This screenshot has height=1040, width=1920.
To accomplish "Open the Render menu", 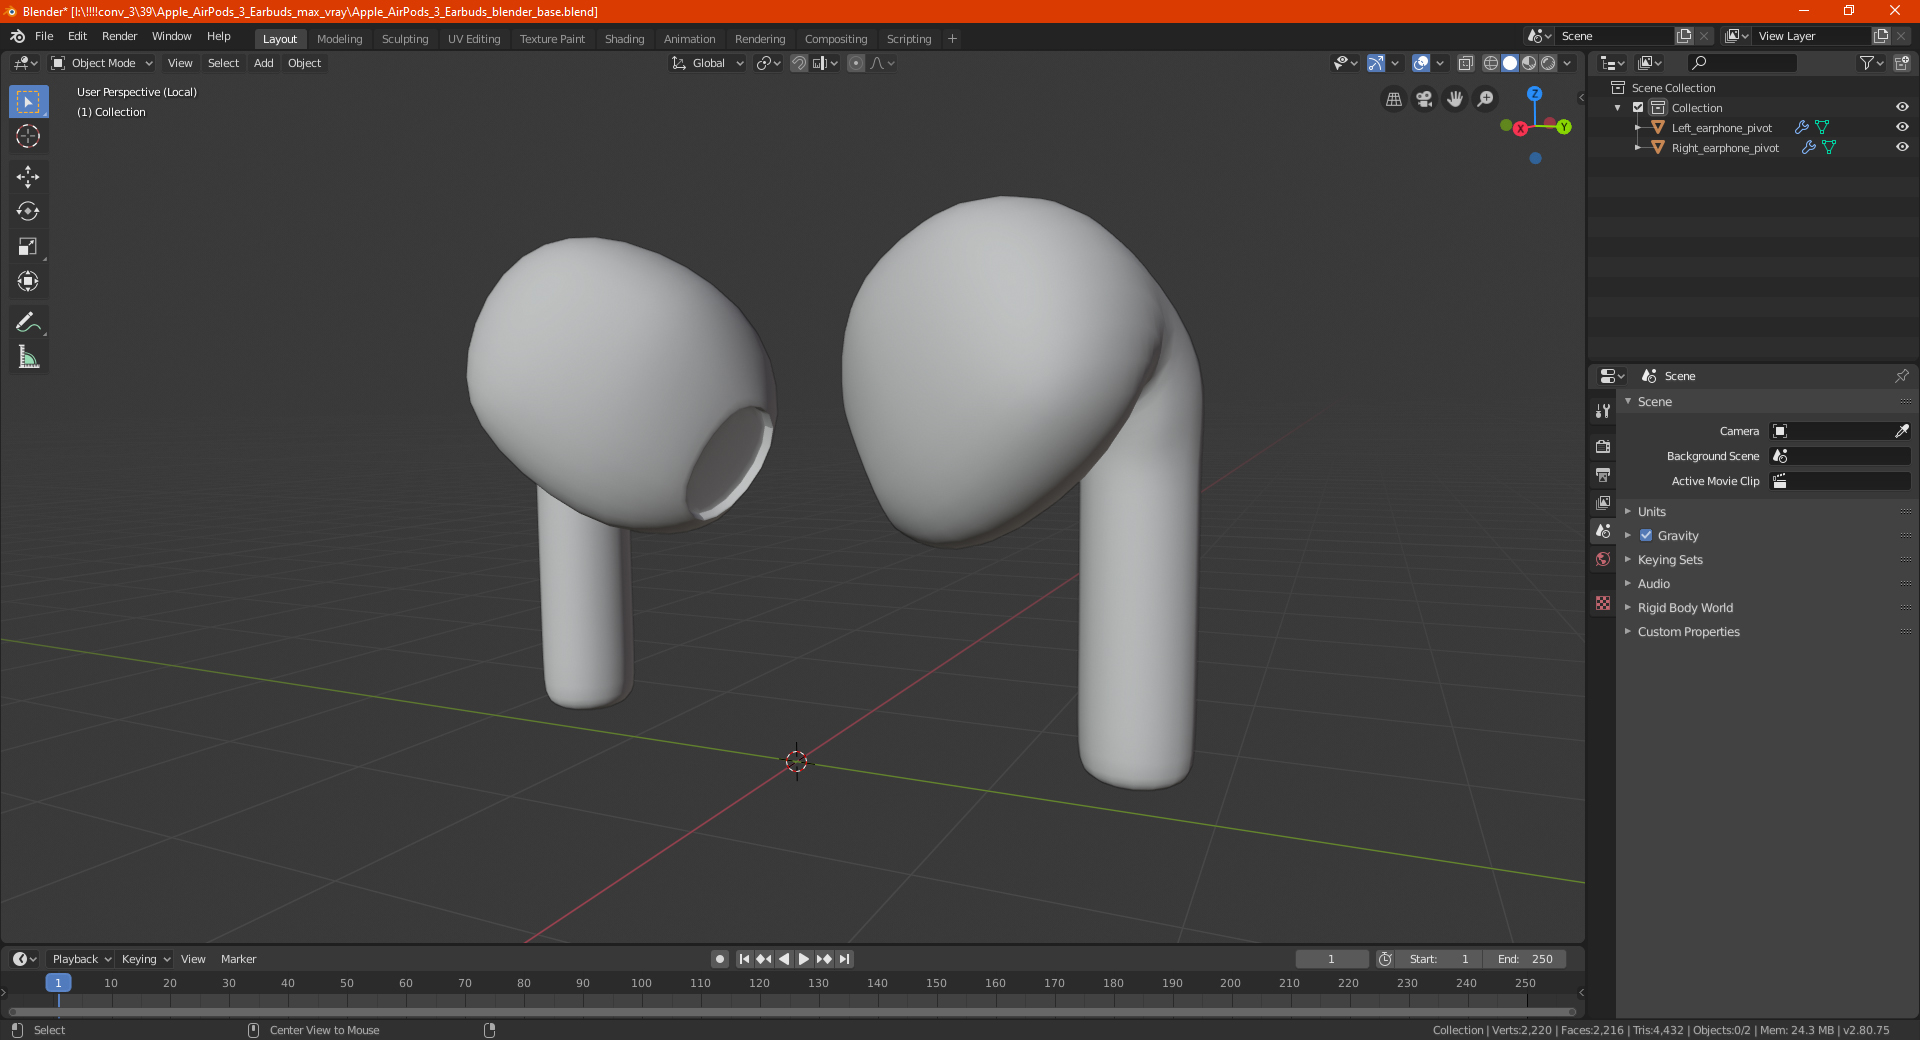I will pos(119,36).
